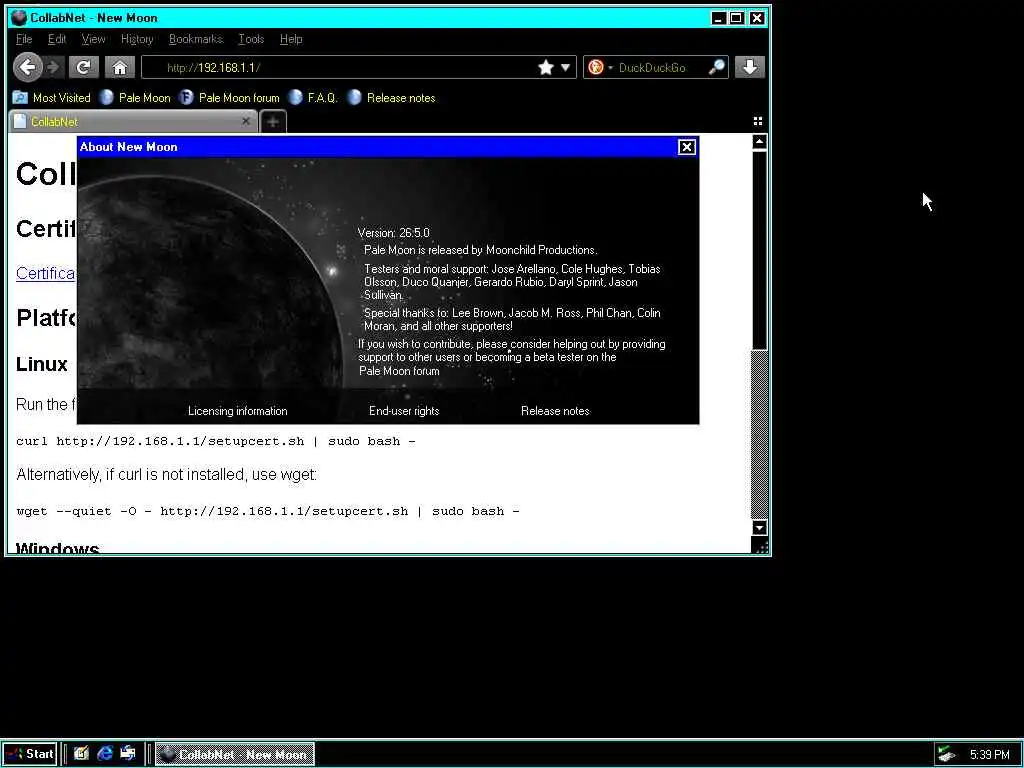Open the browser home page
This screenshot has width=1024, height=768.
[120, 67]
